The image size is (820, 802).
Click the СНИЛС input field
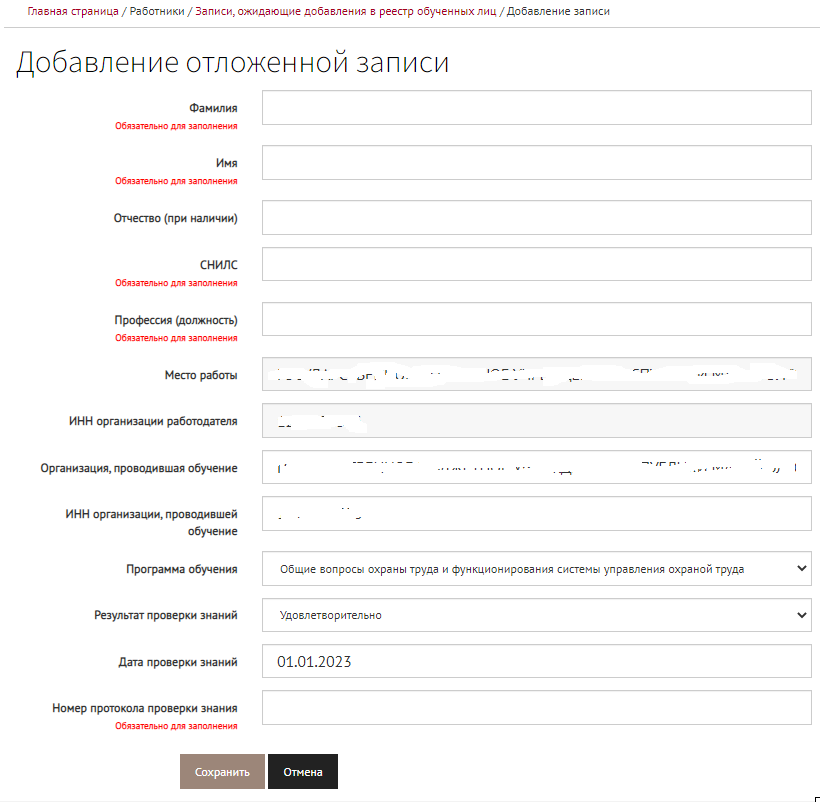[x=537, y=264]
